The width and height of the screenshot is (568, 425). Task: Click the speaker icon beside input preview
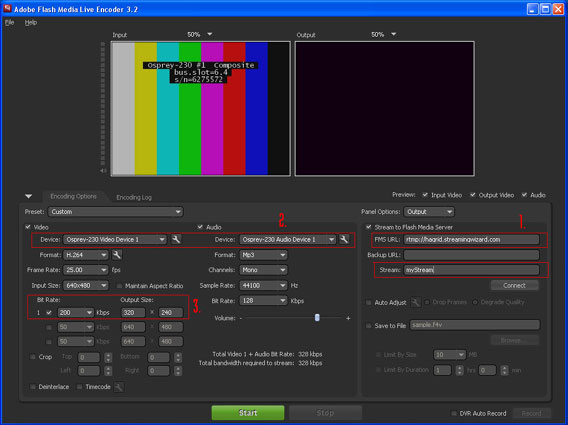tap(103, 171)
